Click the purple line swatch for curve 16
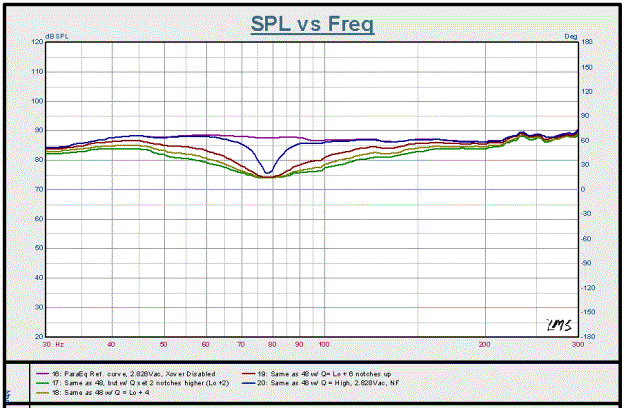This screenshot has height=408, width=624. pyautogui.click(x=29, y=373)
